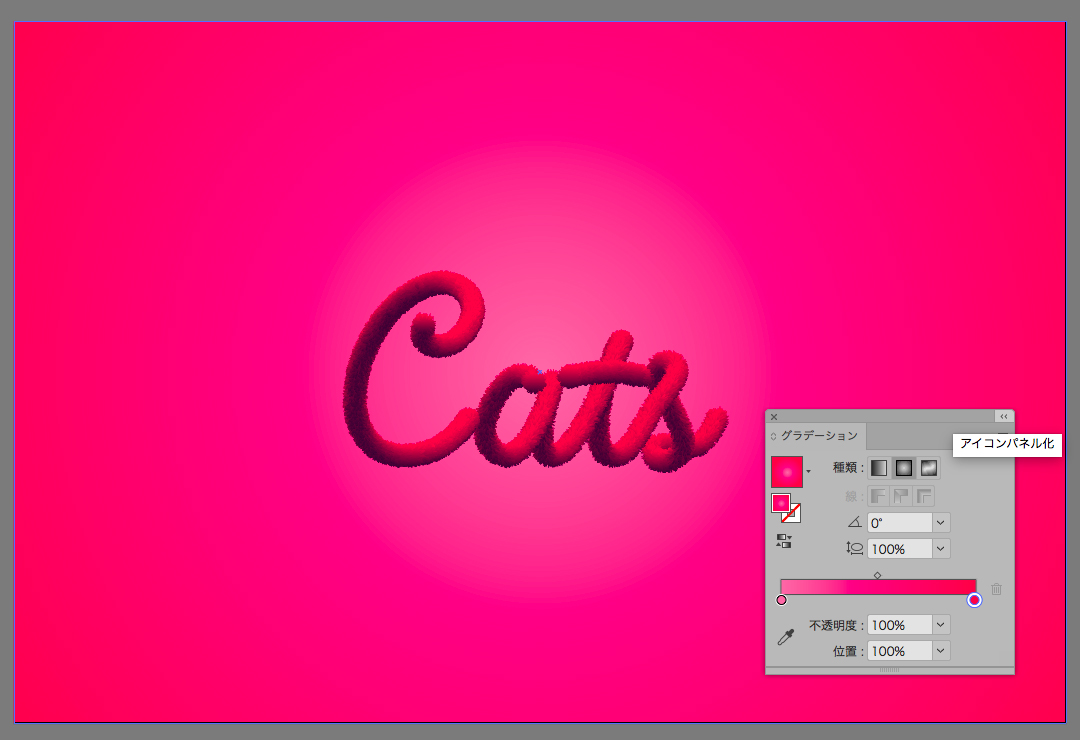The image size is (1080, 740).
Task: Expand the 不透明度 opacity dropdown
Action: click(x=940, y=625)
